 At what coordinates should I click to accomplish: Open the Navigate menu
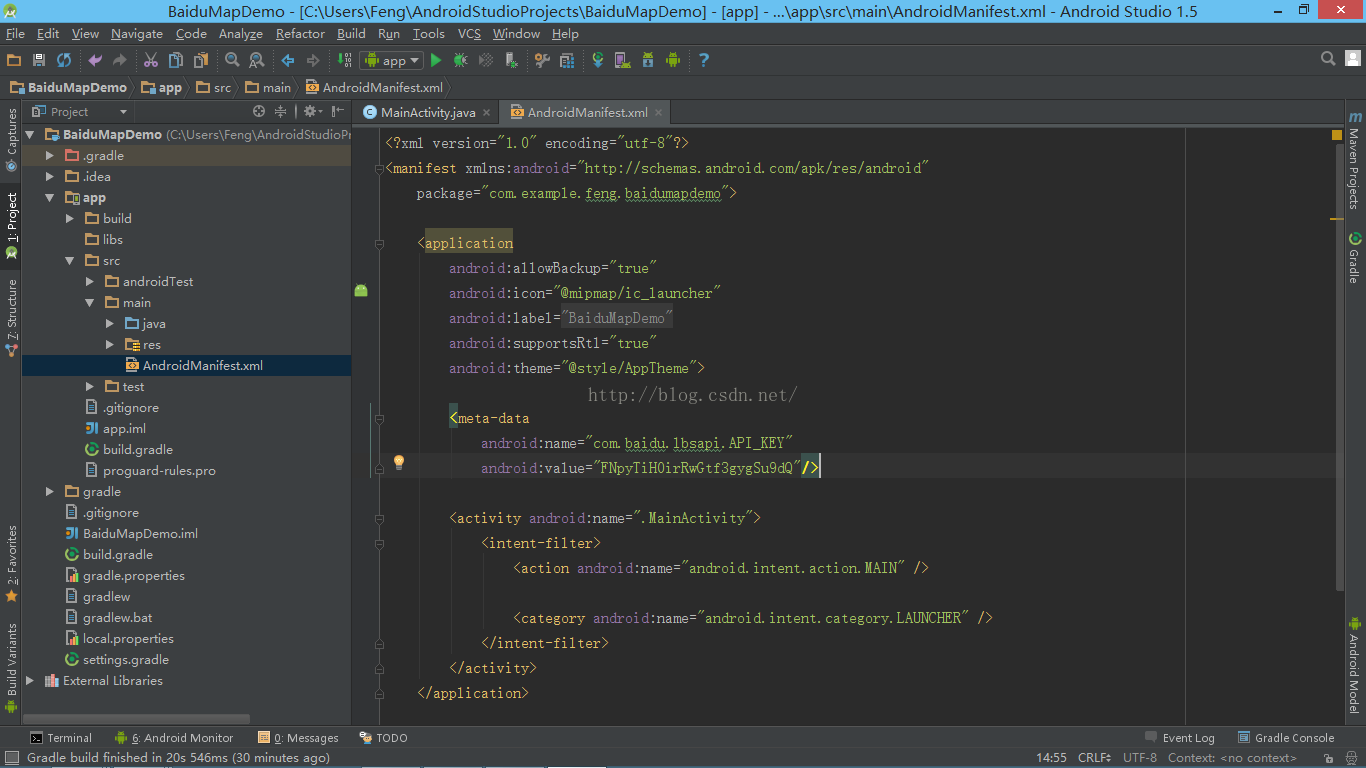coord(136,33)
